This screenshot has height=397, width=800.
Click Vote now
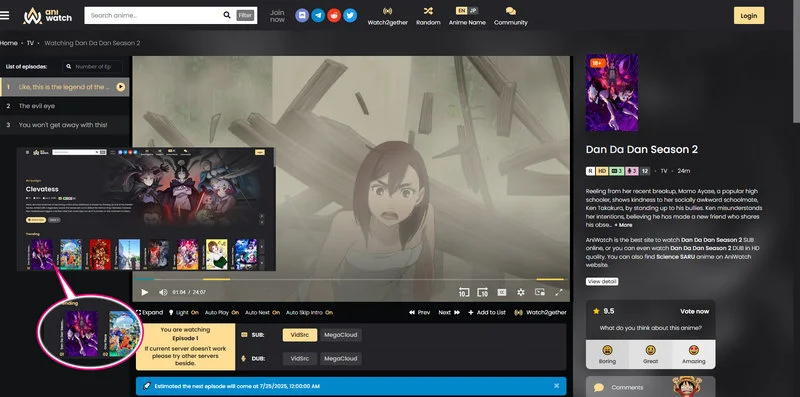click(694, 311)
